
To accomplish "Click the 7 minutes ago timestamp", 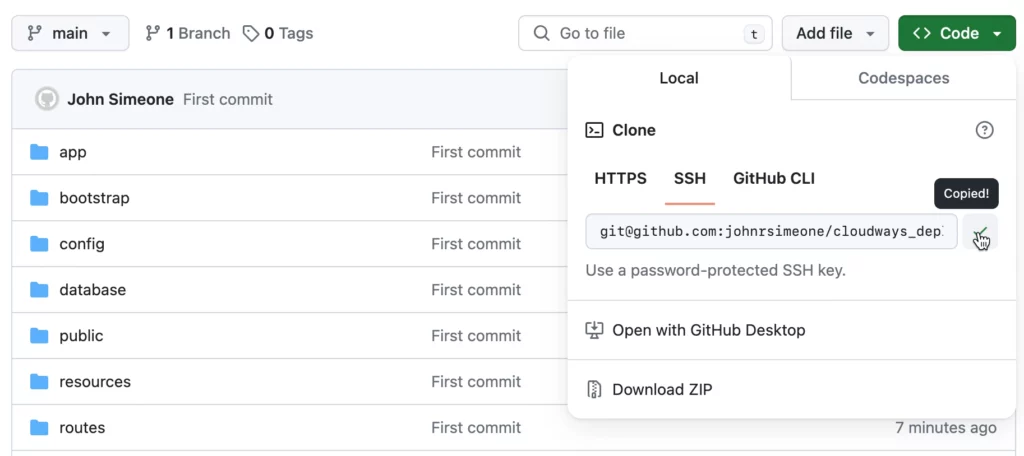I will click(x=946, y=428).
